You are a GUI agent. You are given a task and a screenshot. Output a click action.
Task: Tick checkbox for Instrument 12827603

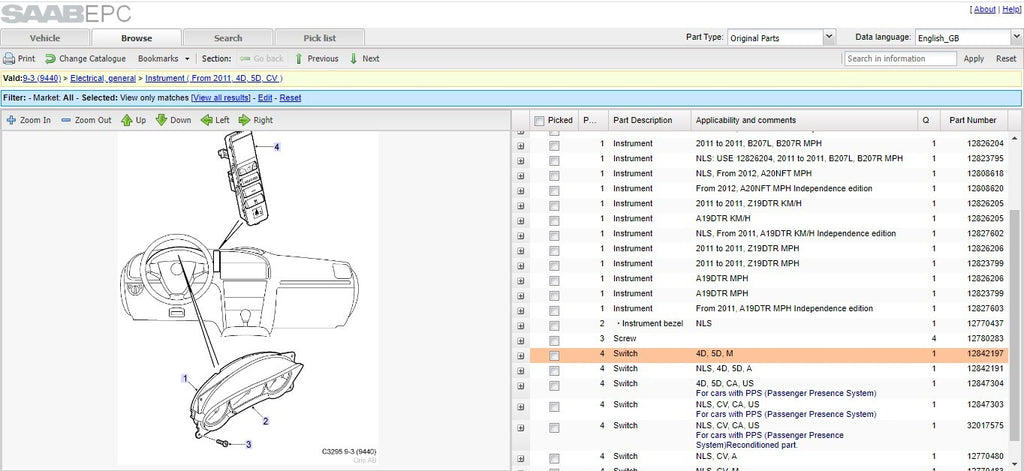(x=554, y=311)
